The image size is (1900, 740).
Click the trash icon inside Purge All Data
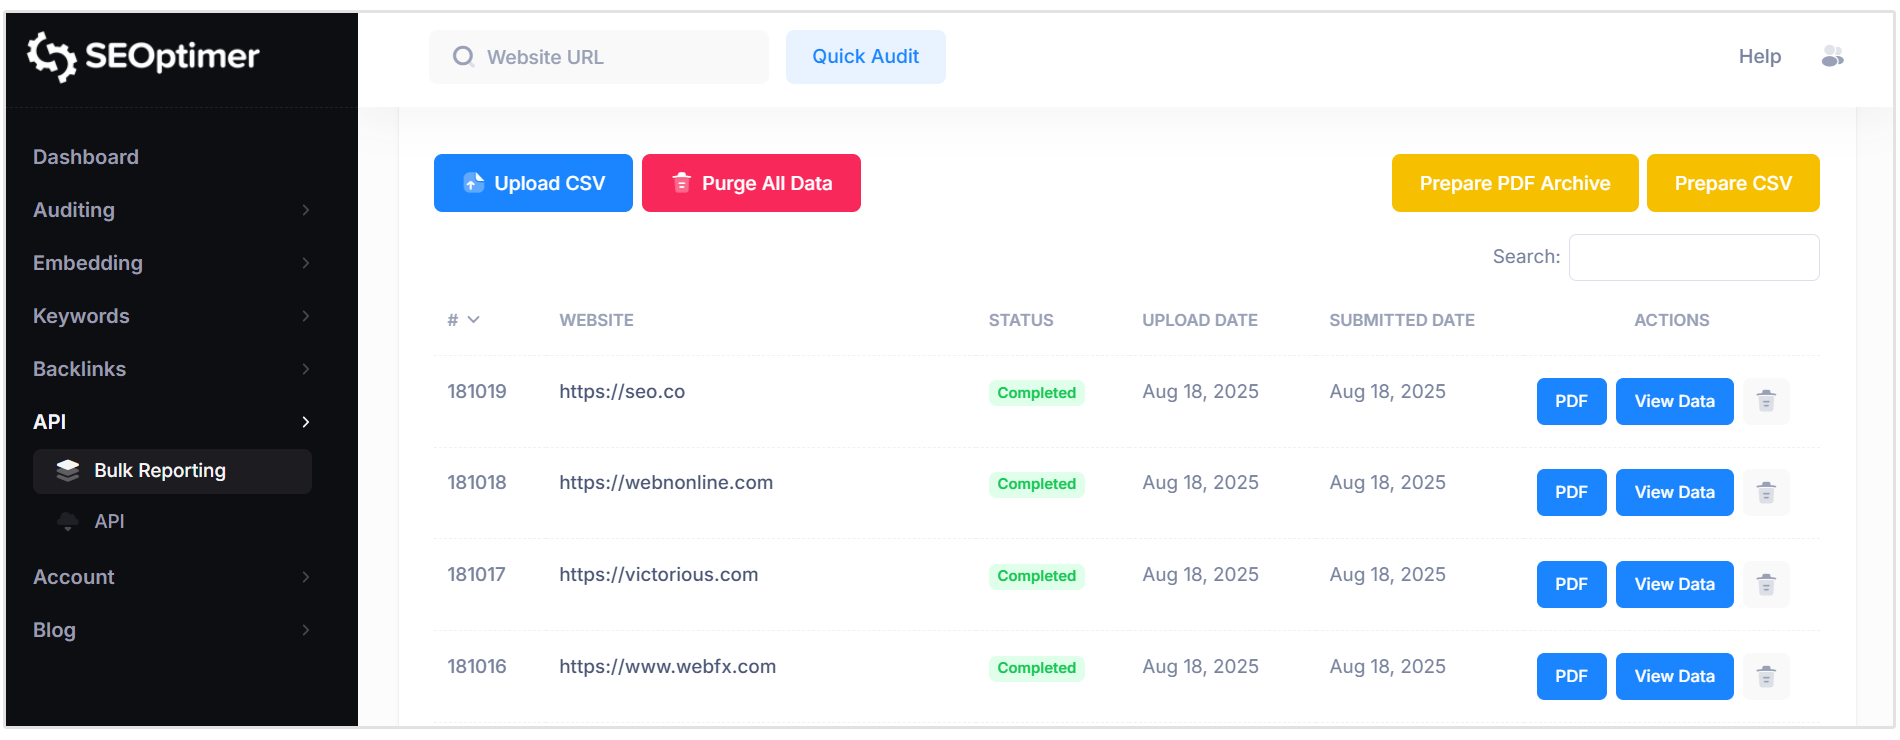(682, 183)
